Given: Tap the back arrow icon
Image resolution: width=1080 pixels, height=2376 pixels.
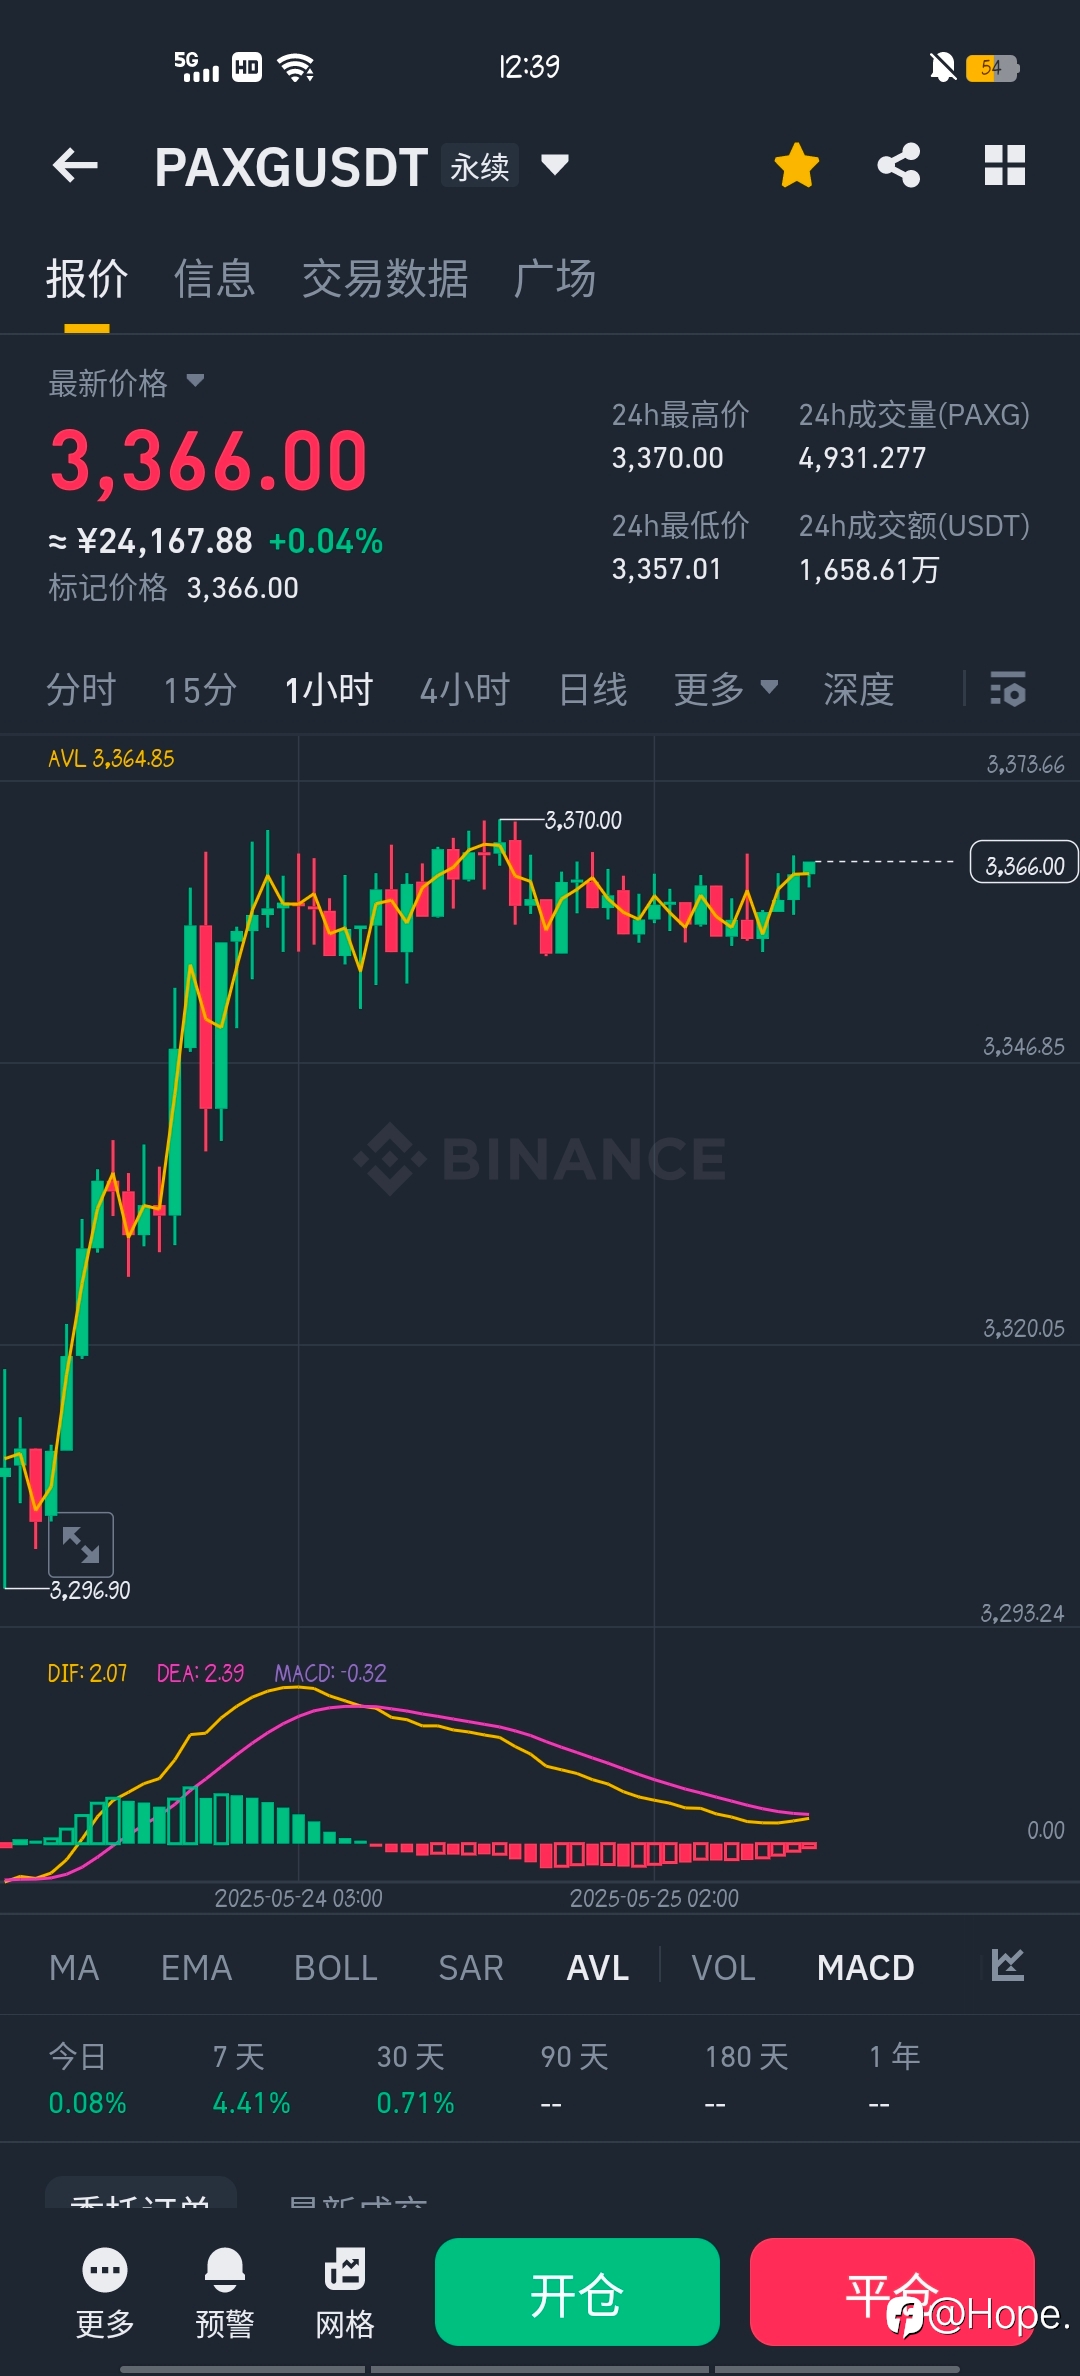Looking at the screenshot, I should click(x=75, y=166).
